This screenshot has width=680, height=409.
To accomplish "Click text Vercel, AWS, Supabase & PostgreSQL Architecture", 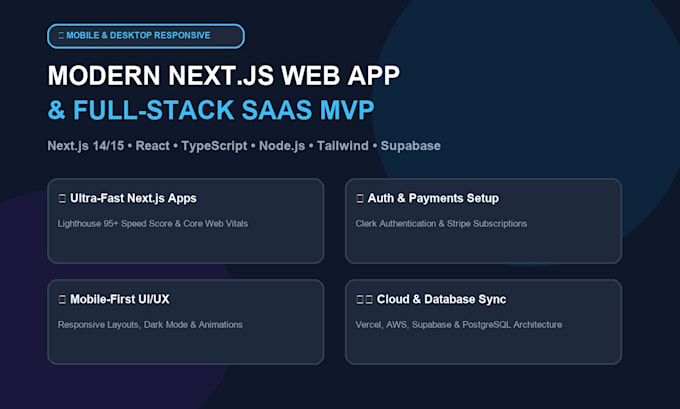I will click(459, 325).
